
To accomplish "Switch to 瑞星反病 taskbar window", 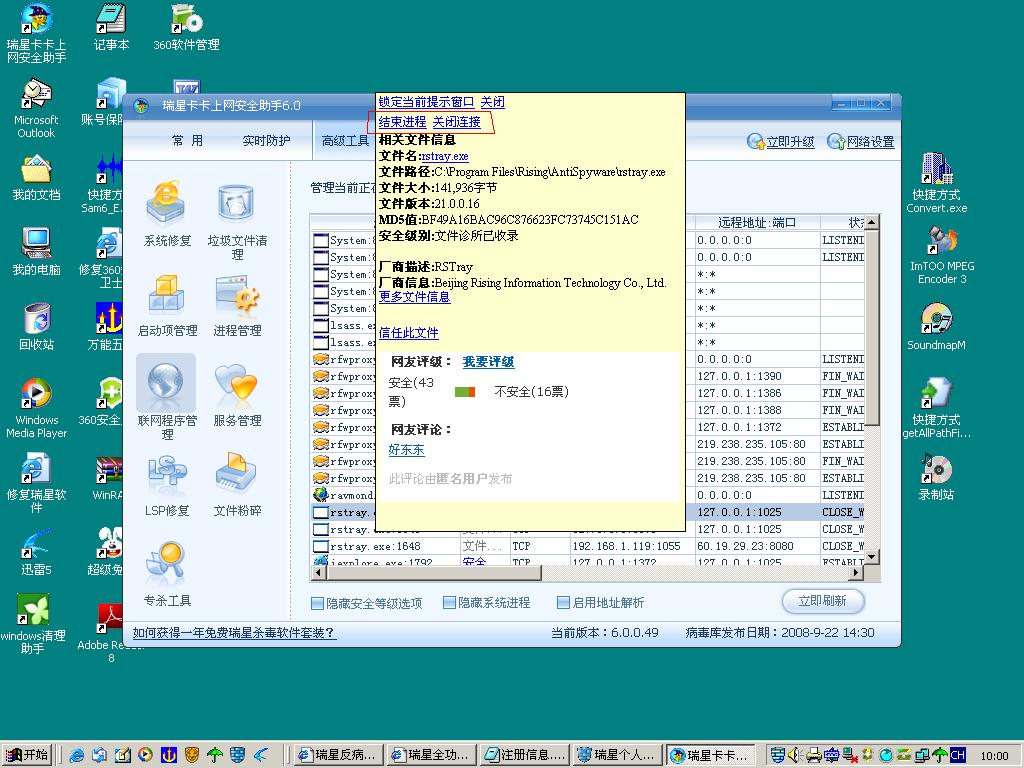I will (x=338, y=755).
